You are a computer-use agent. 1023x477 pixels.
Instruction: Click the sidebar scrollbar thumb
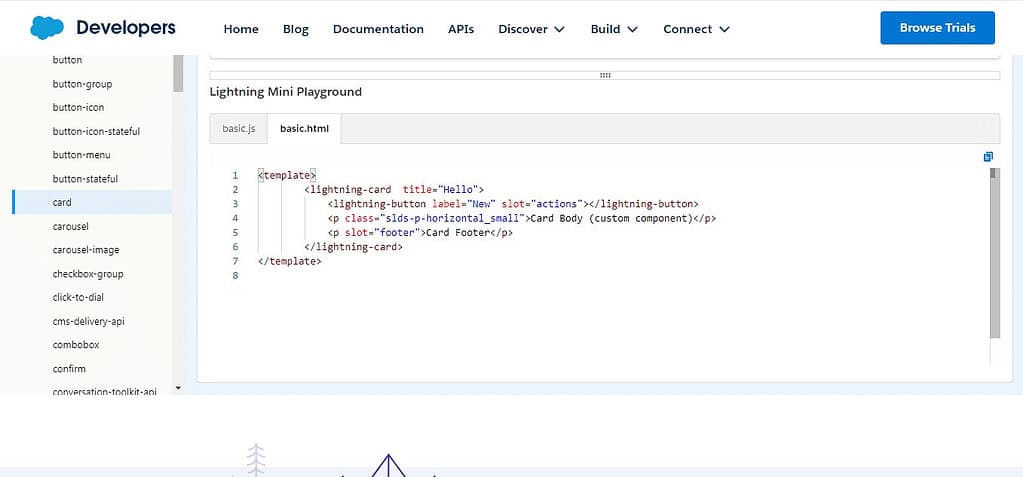coord(178,73)
